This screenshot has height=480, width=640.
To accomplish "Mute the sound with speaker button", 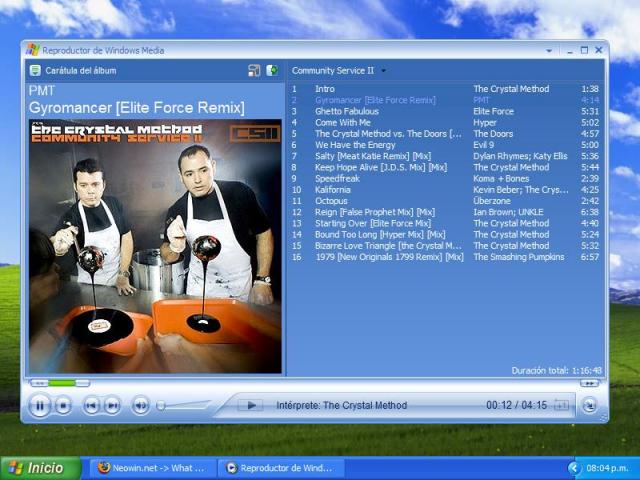I will coord(140,405).
